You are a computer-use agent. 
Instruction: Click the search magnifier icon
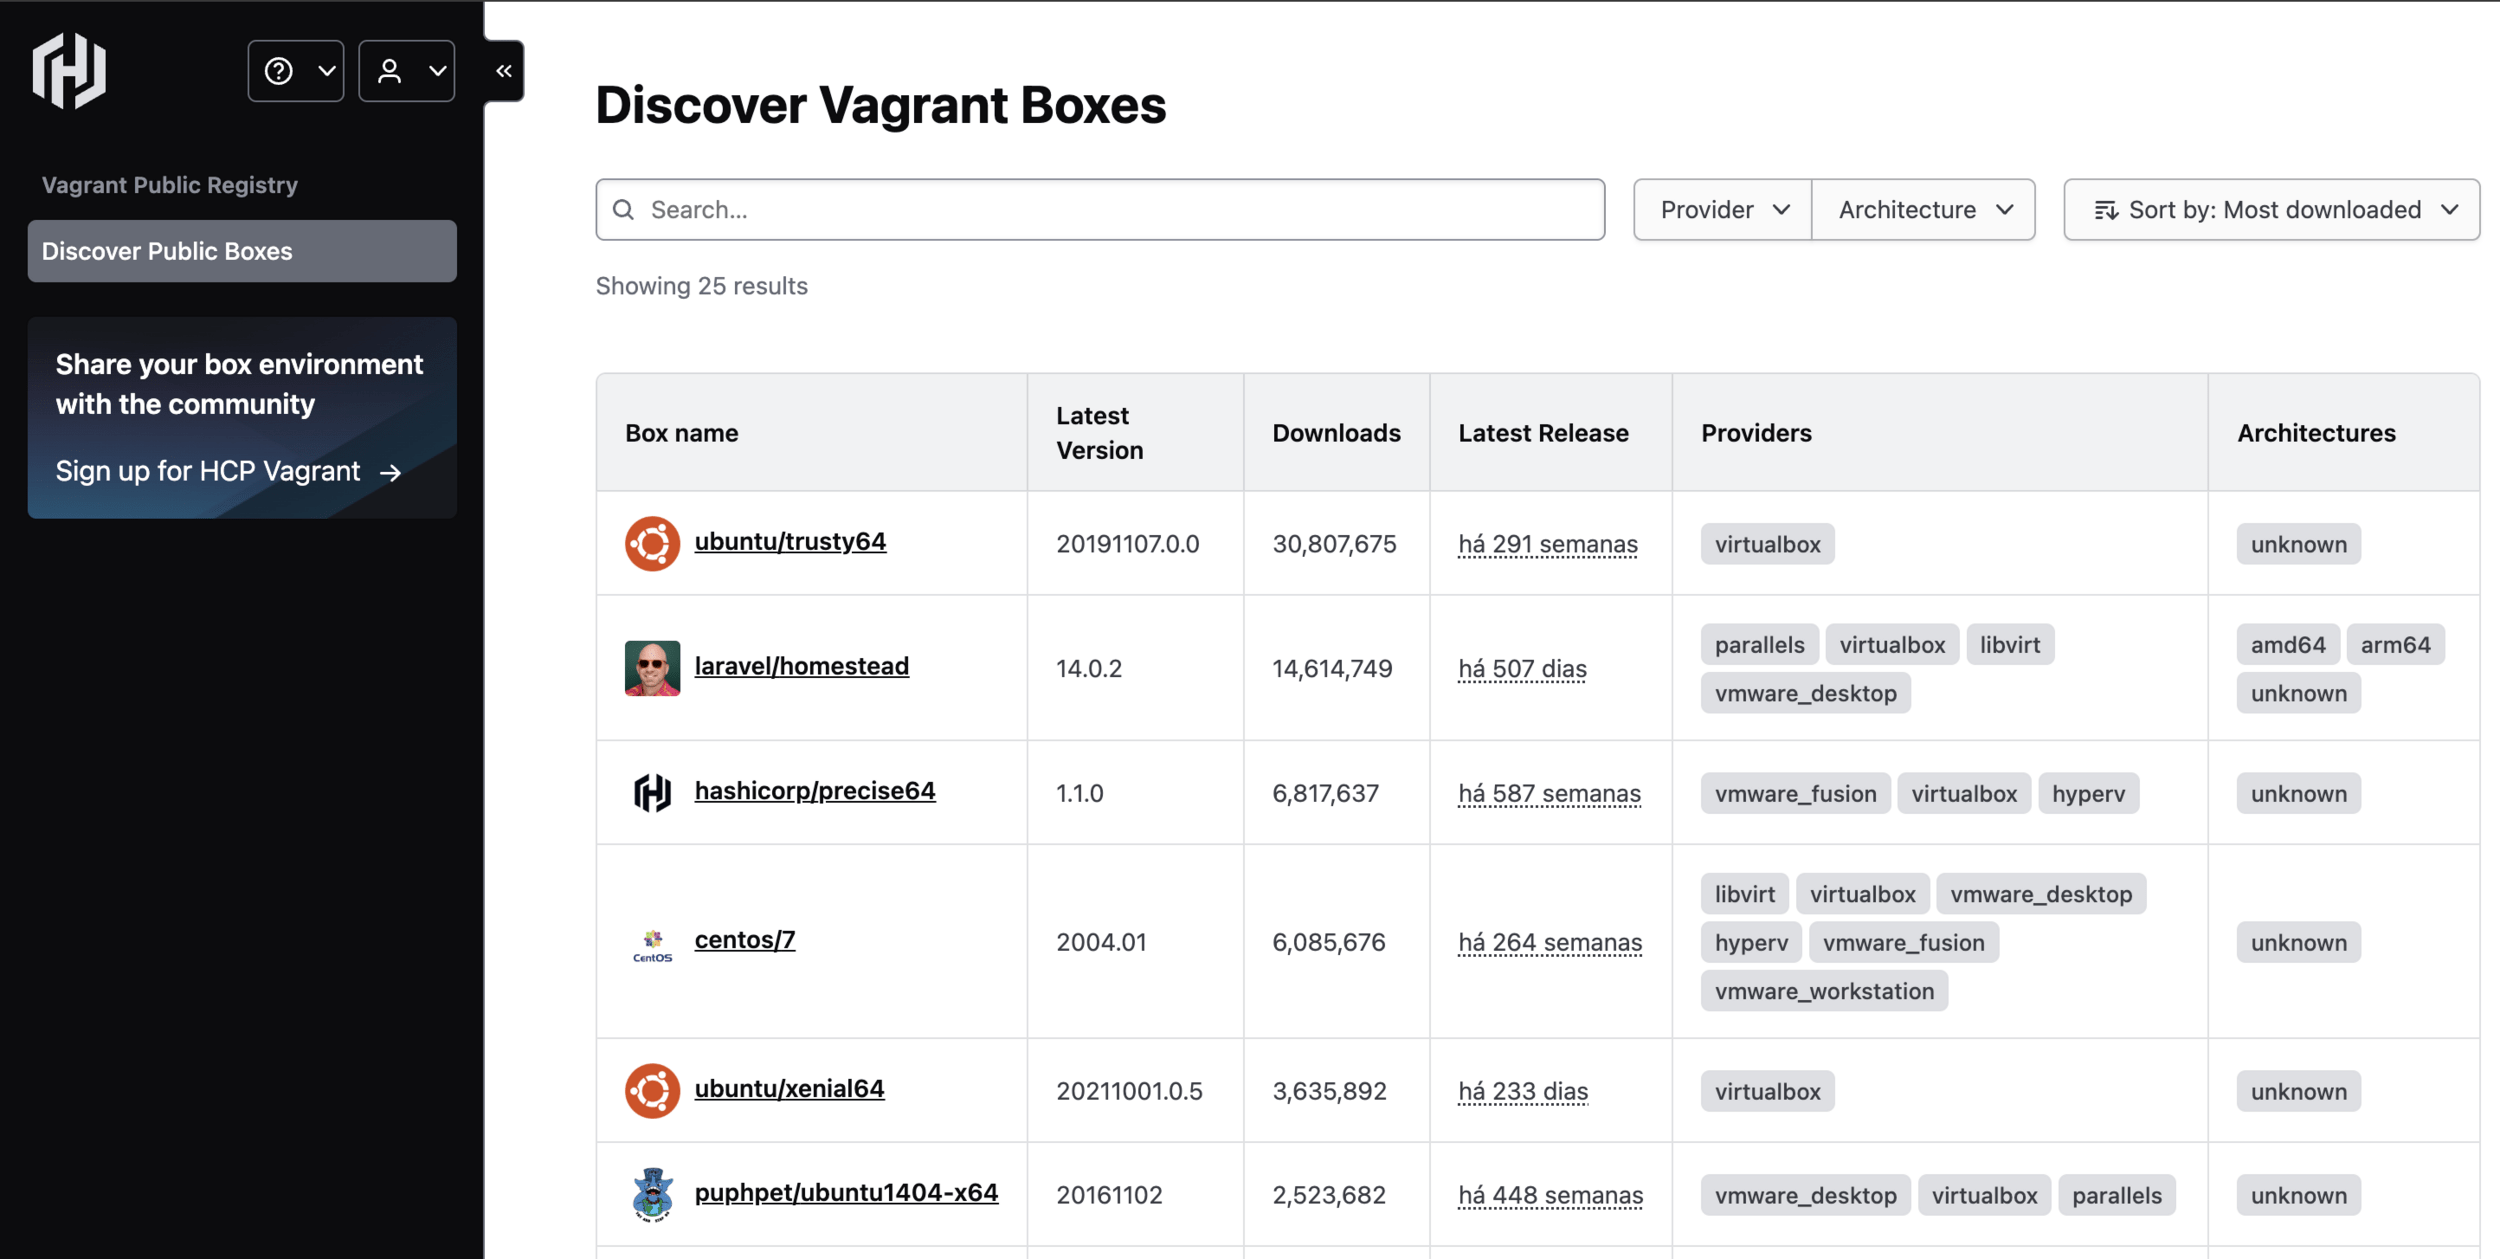click(x=624, y=210)
